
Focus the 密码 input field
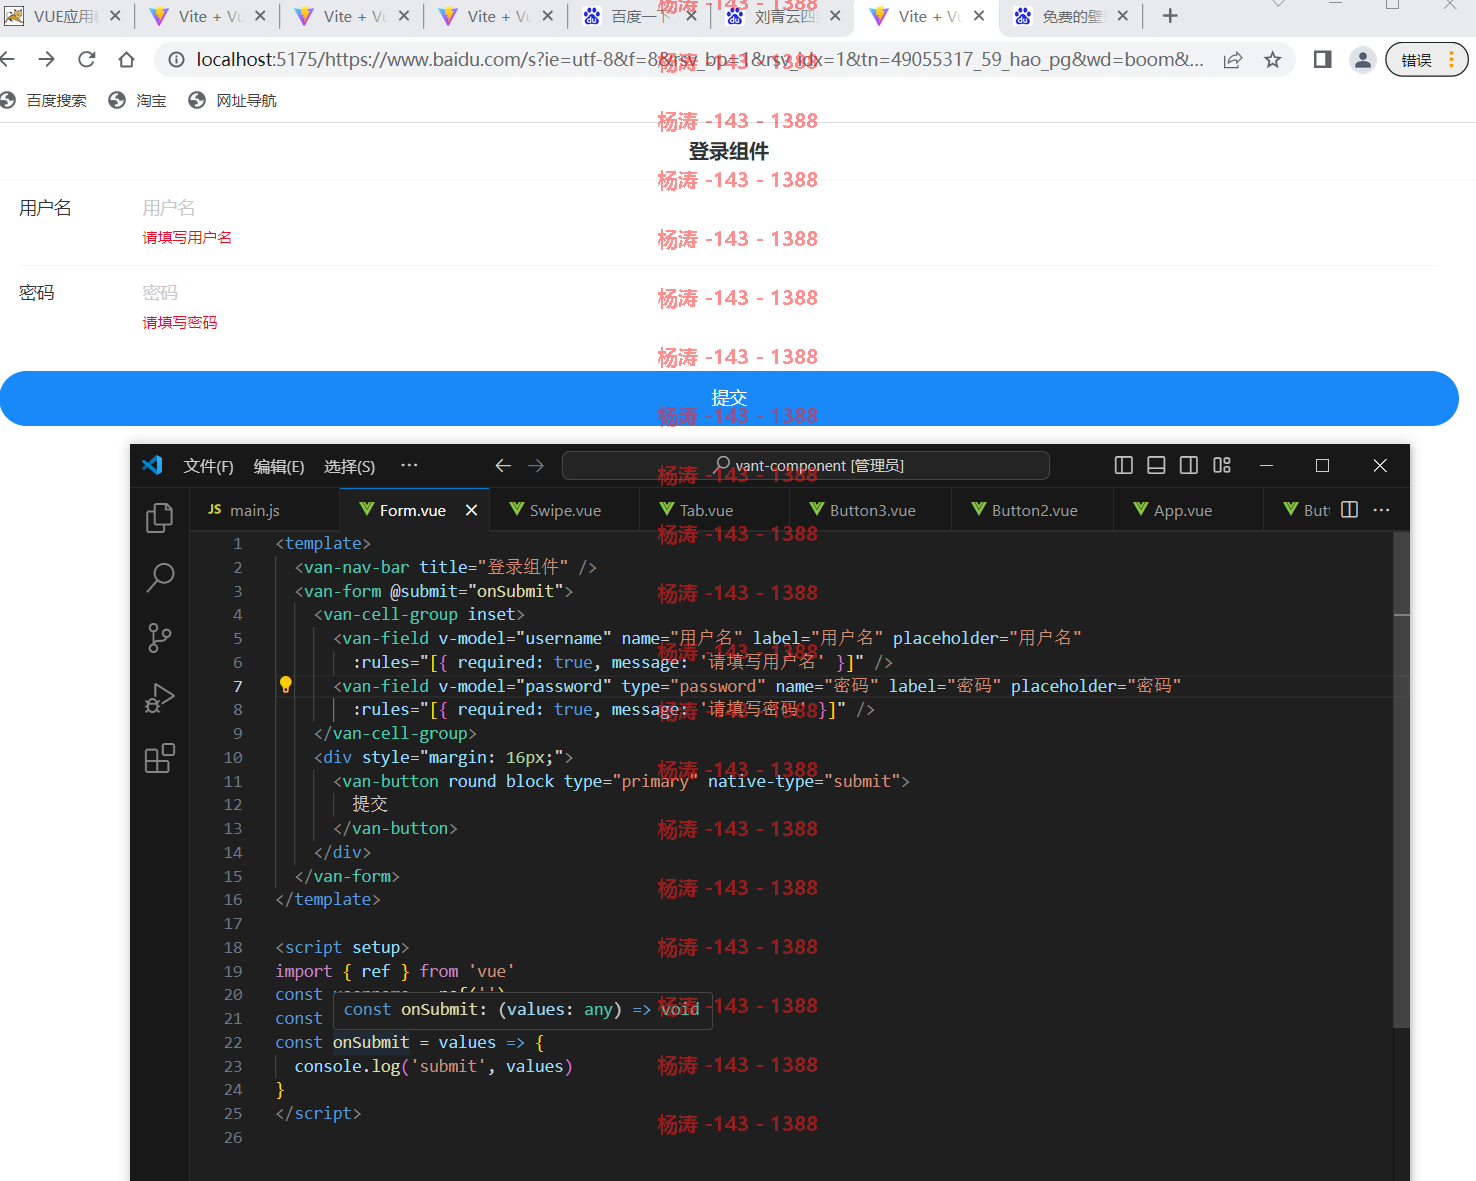[790, 293]
